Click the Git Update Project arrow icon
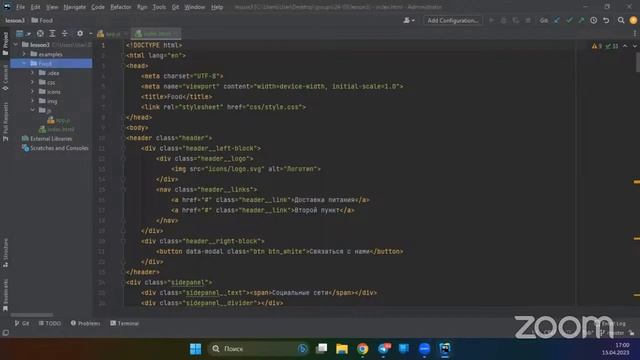 557,20
